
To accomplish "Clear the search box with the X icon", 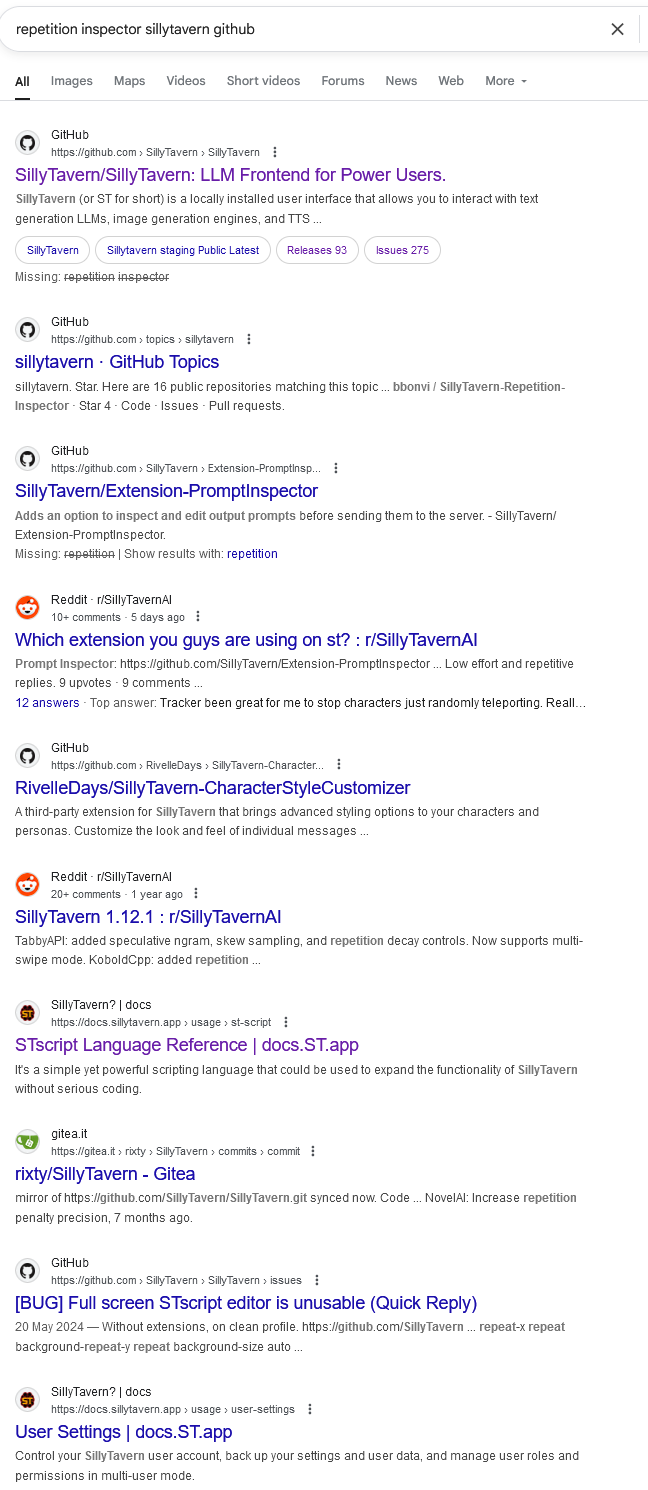I will coord(617,29).
